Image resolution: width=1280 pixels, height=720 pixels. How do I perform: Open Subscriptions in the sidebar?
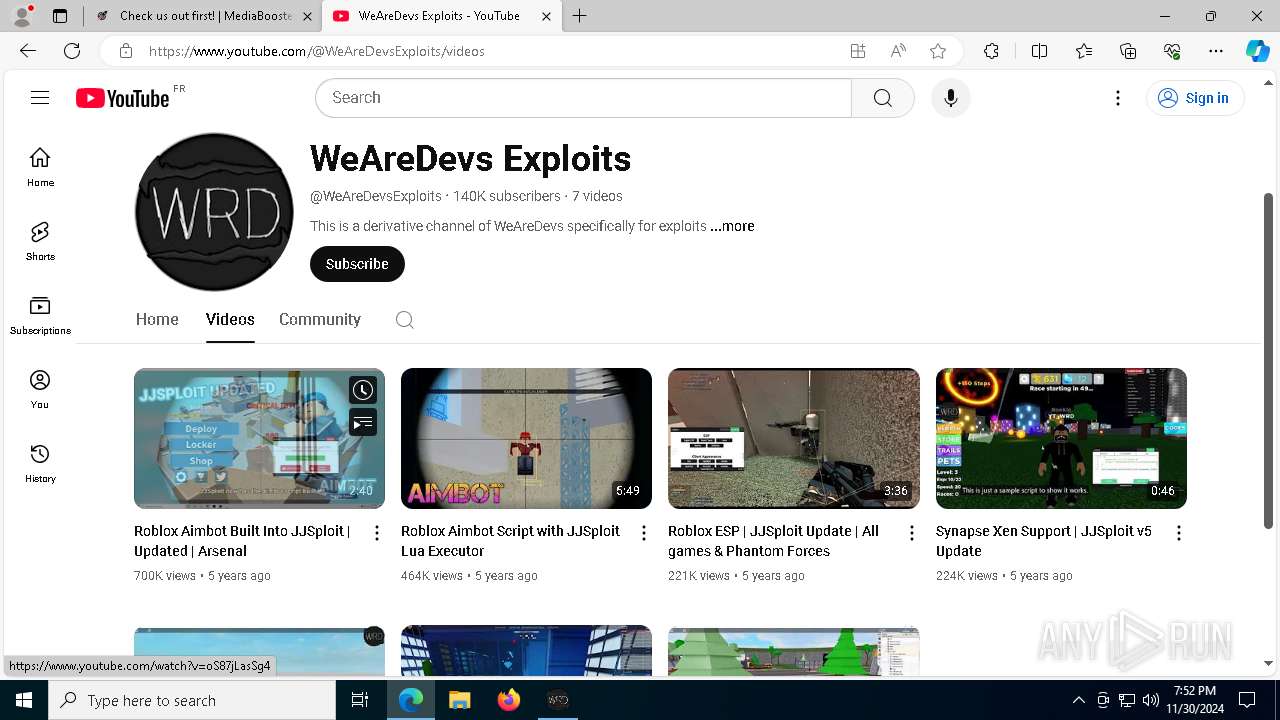click(40, 315)
